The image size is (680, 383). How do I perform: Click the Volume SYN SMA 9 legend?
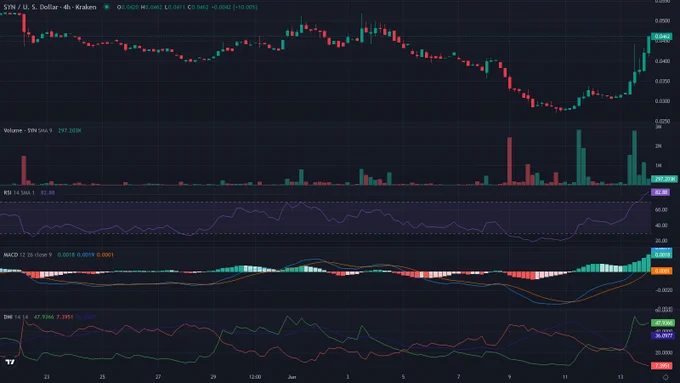tap(28, 131)
